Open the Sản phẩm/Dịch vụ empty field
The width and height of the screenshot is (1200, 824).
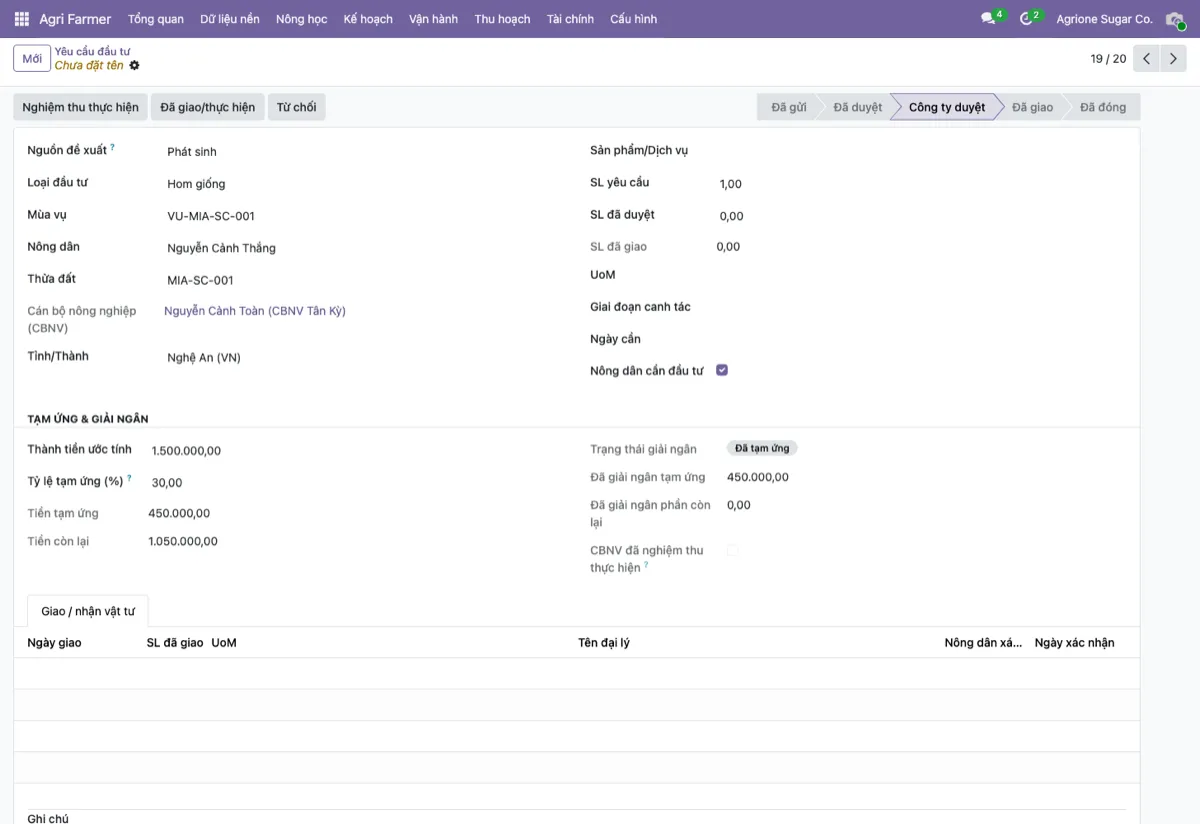920,151
